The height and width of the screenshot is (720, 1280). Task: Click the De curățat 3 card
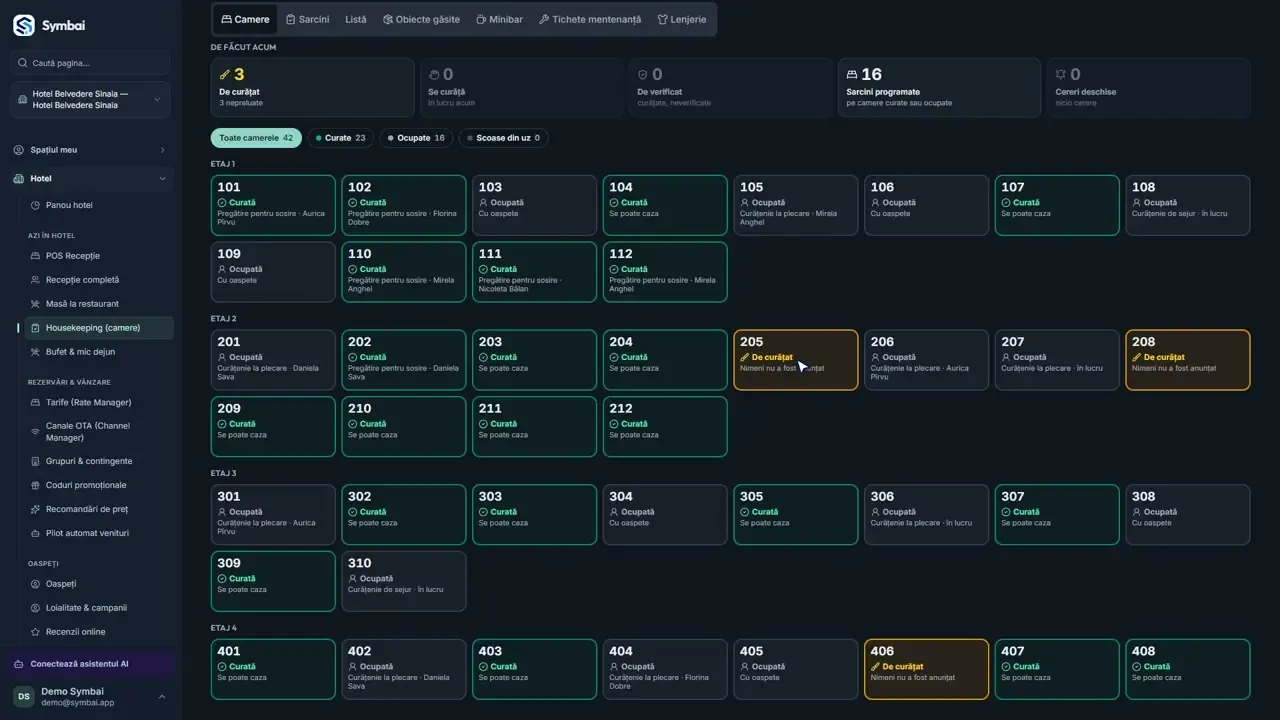click(312, 88)
